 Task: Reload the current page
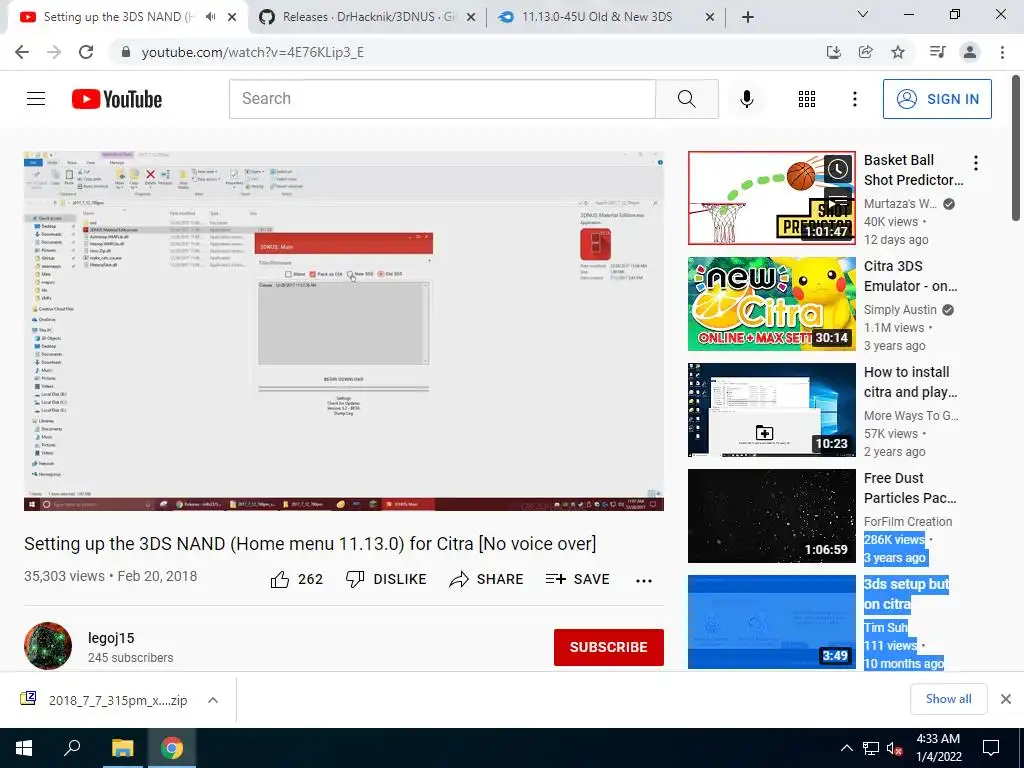(86, 52)
